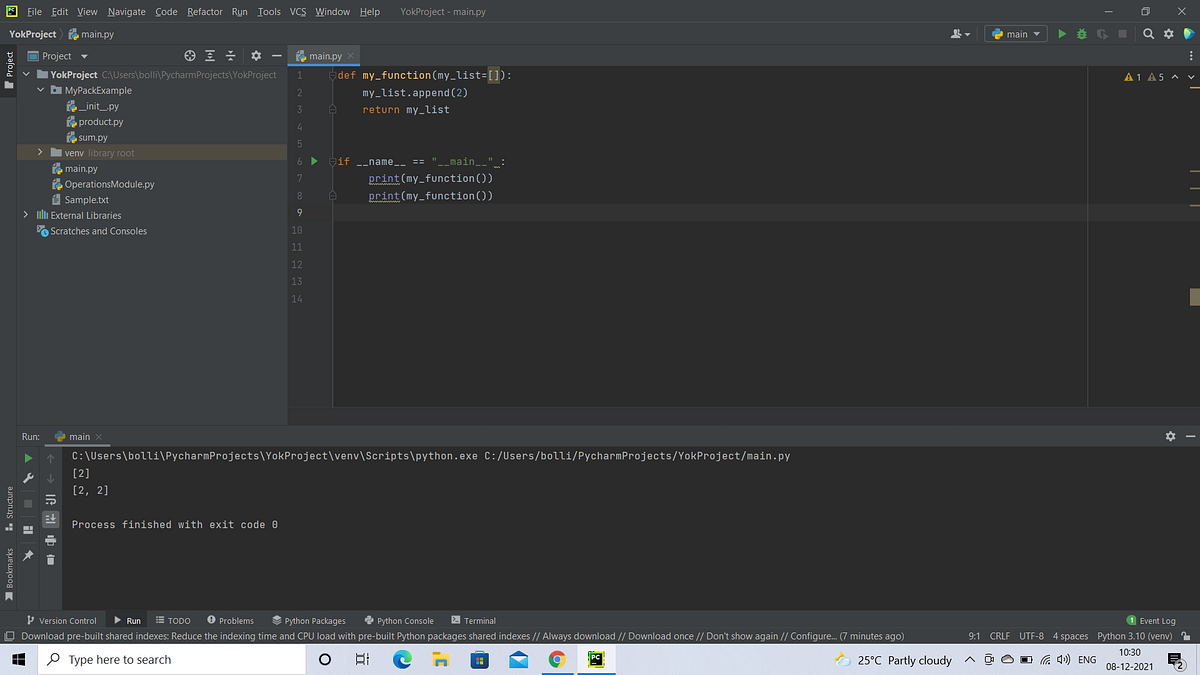
Task: Open the 'main' run configuration dropdown
Action: (1016, 34)
